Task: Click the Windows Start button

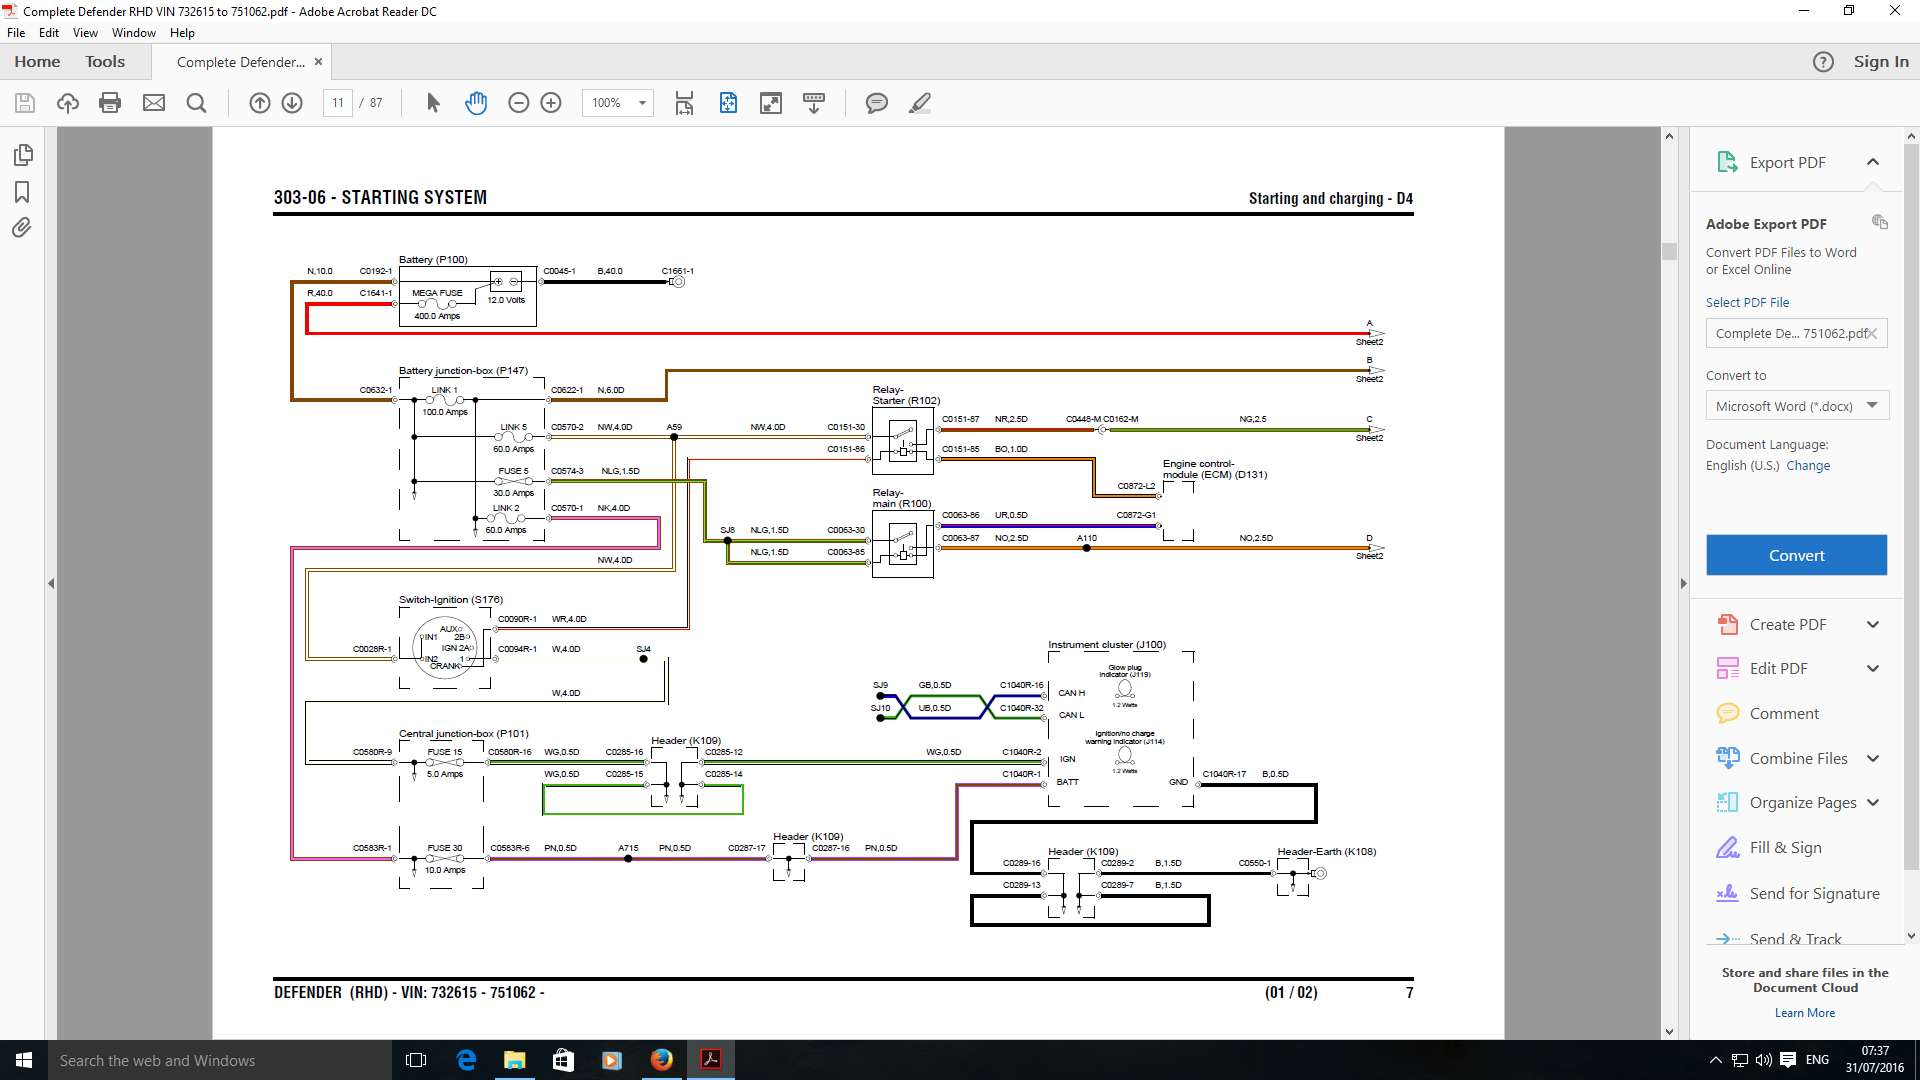Action: (24, 1060)
